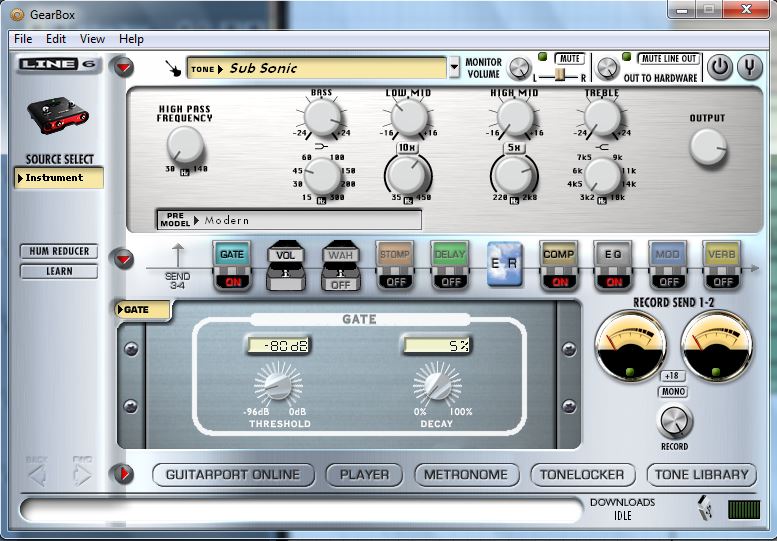Open the COMP effect block

coord(558,254)
